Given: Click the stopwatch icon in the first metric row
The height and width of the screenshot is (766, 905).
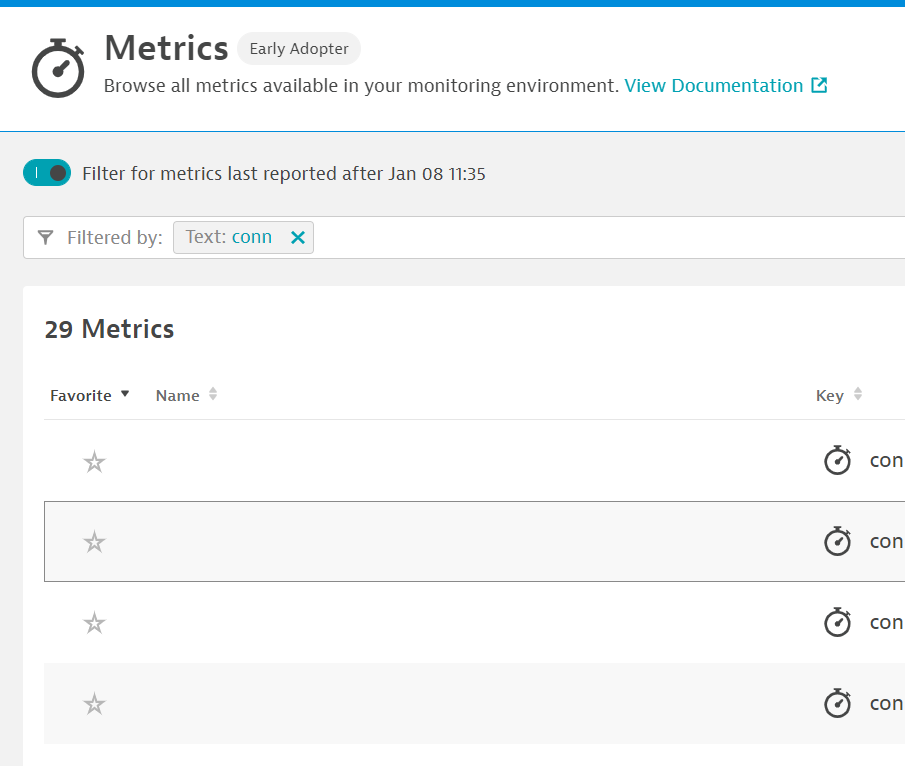Looking at the screenshot, I should click(x=837, y=461).
